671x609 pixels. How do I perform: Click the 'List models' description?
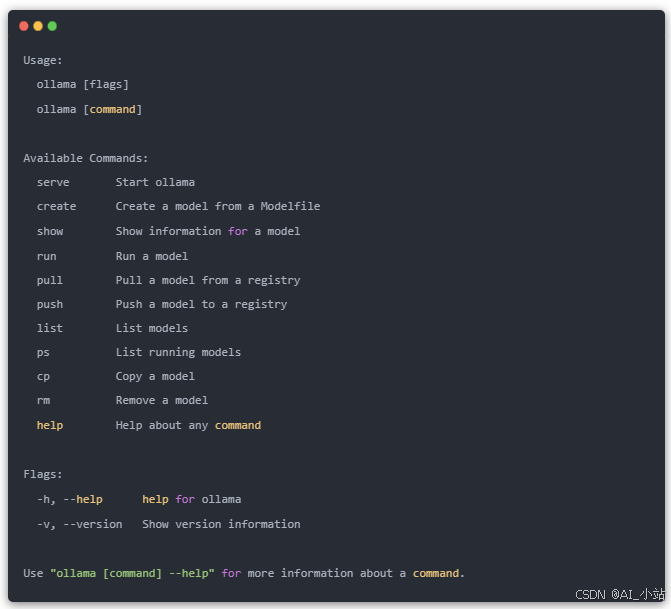point(151,328)
